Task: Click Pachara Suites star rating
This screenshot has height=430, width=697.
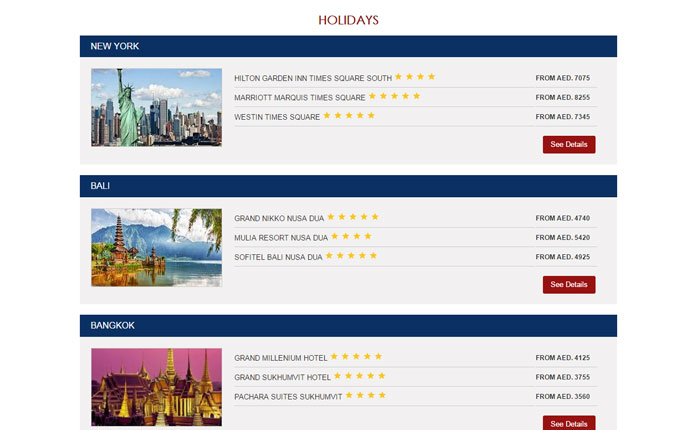Action: [x=365, y=395]
